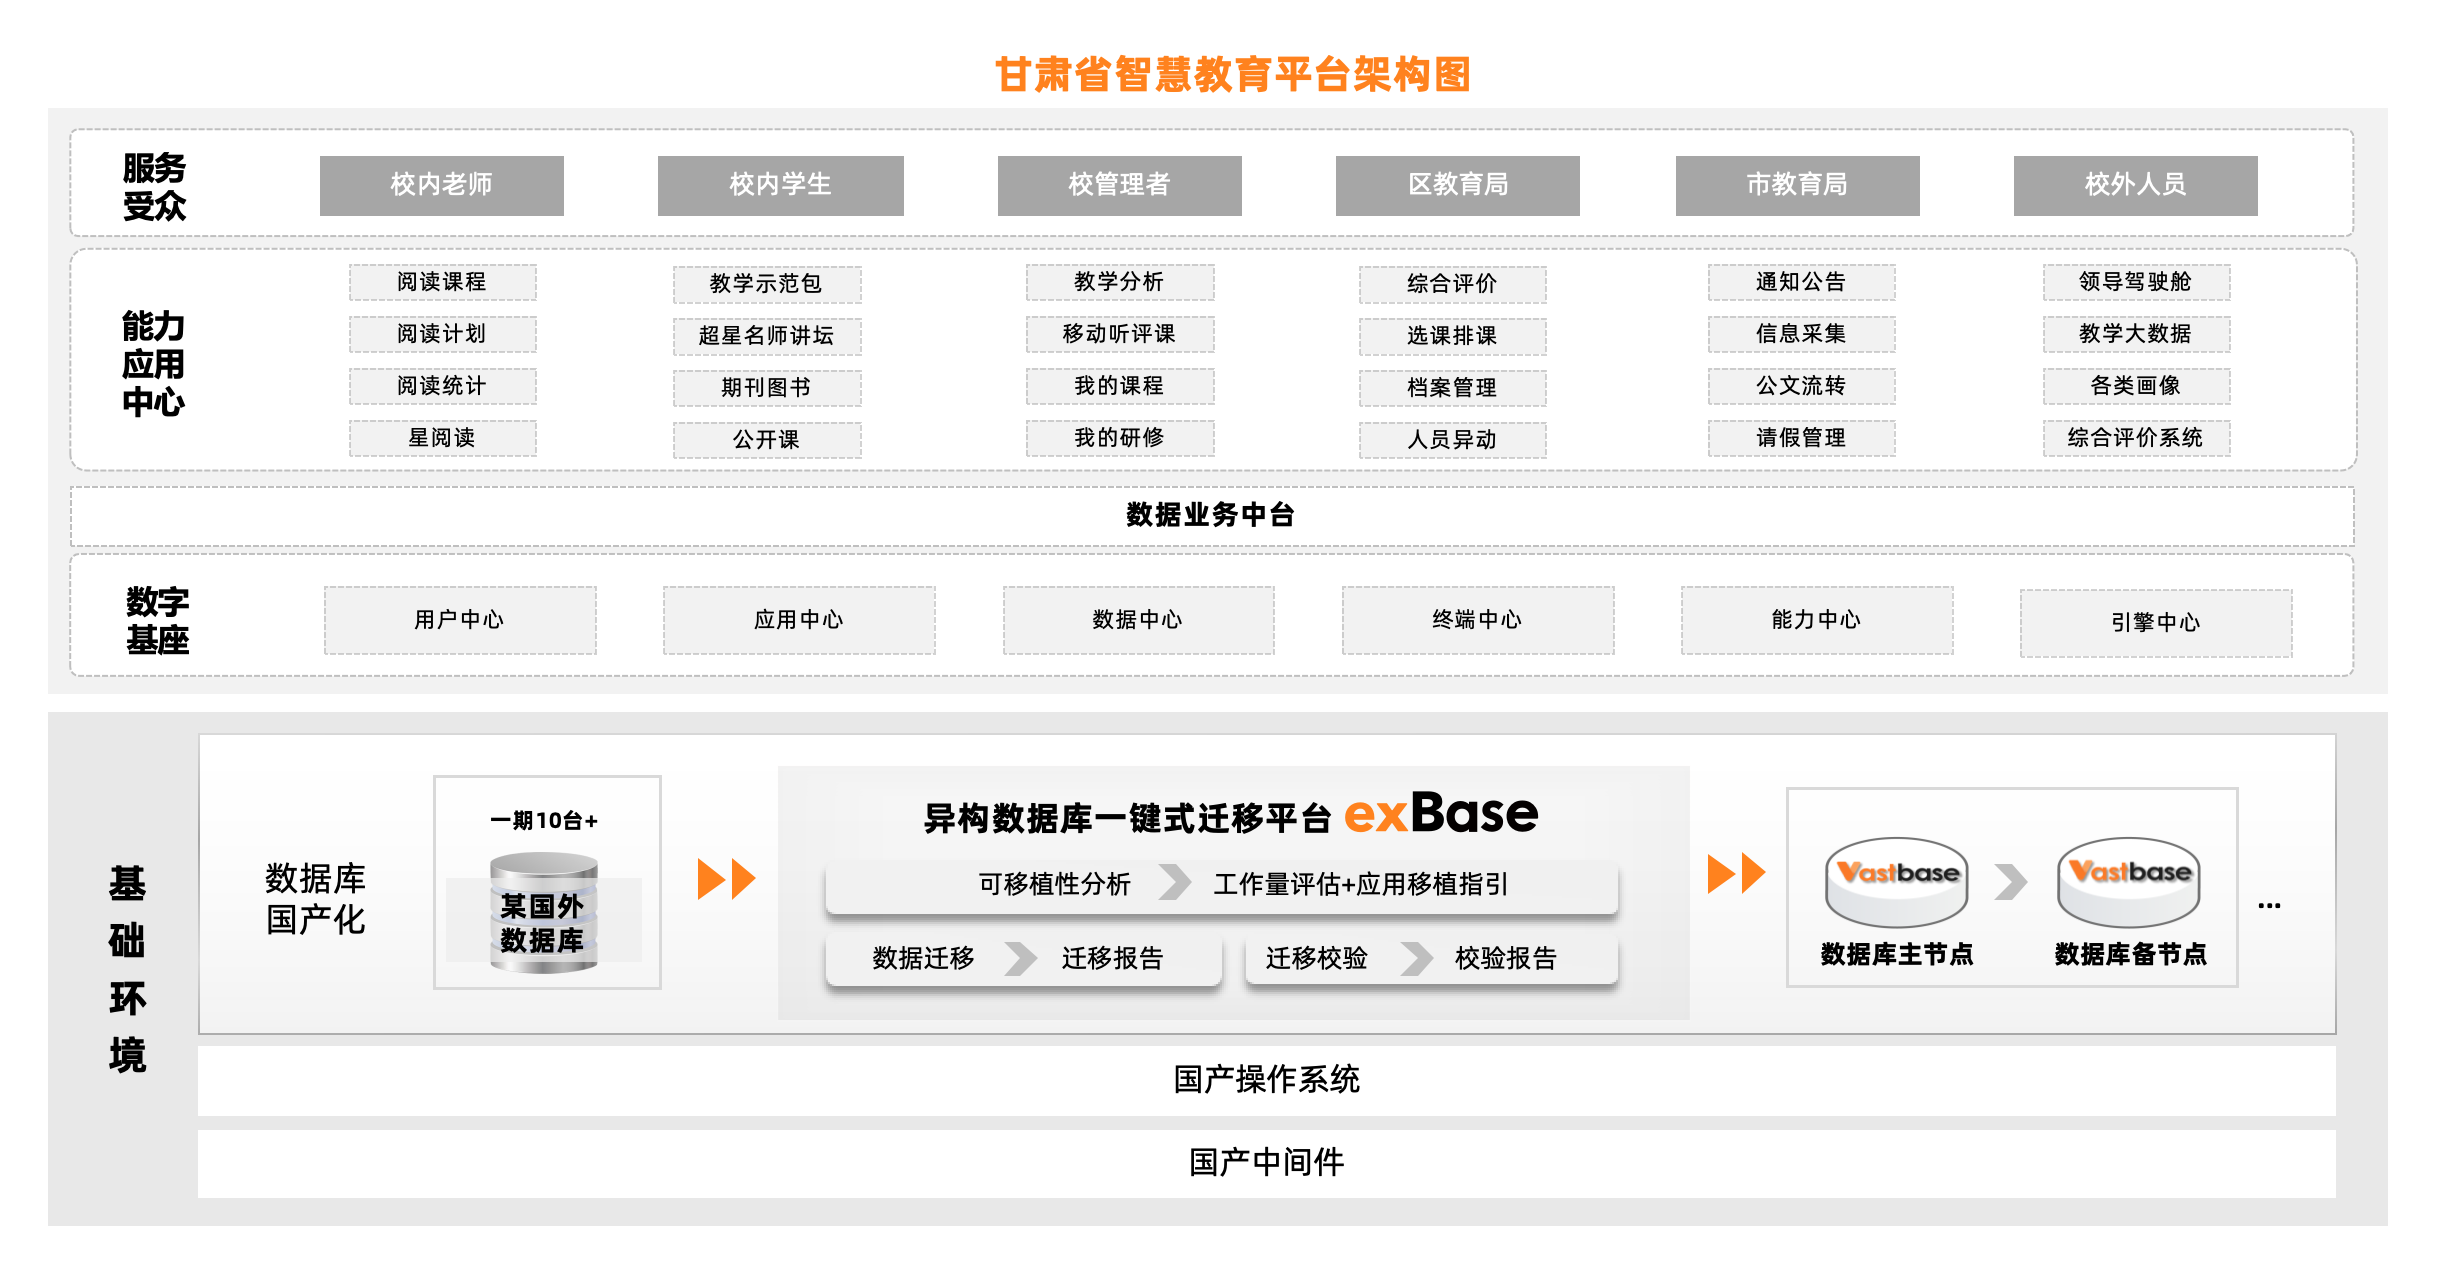Click chevron between 数据迁移 and 迁移报告

(x=1020, y=958)
